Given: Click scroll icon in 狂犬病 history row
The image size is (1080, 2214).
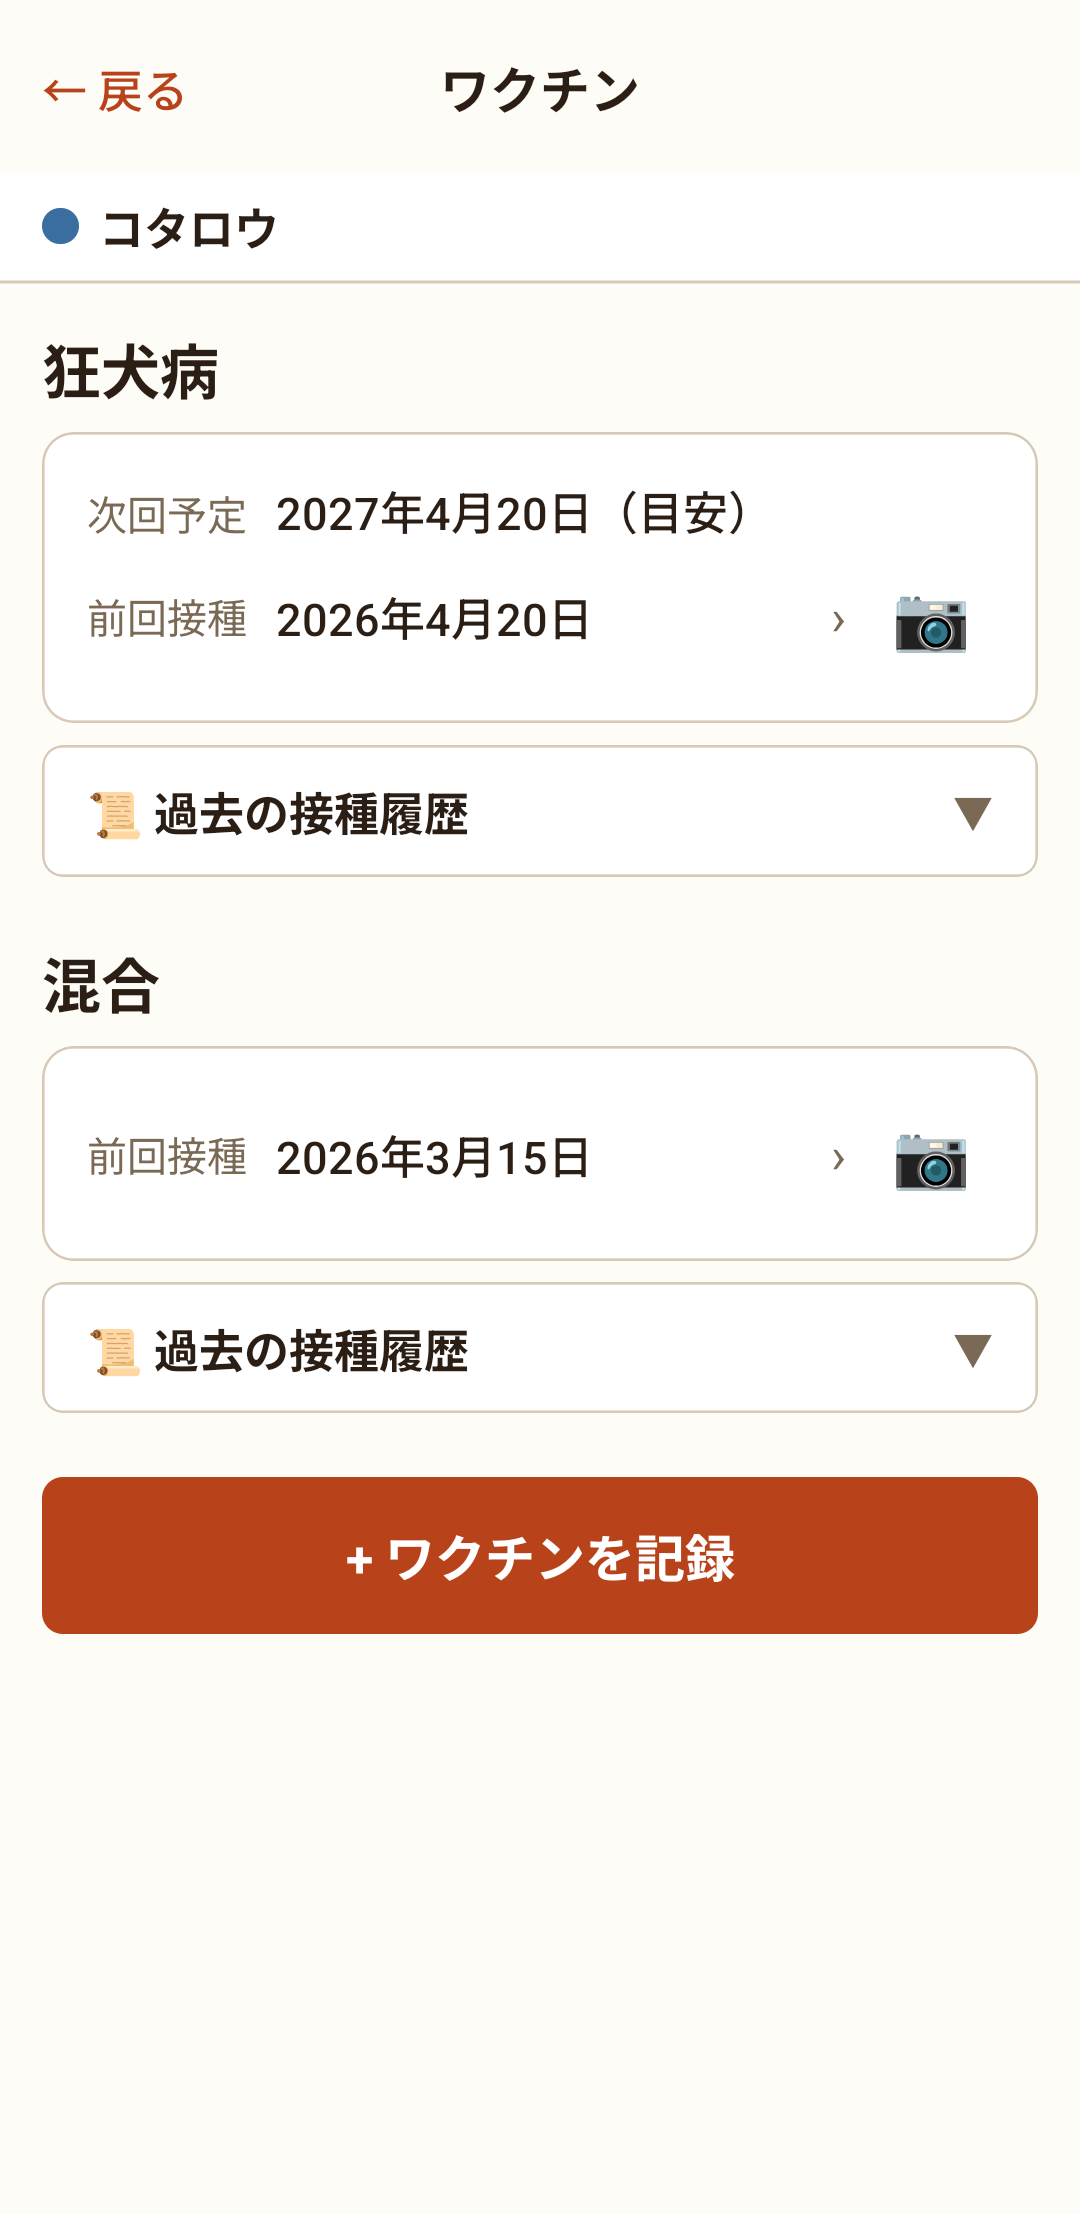Looking at the screenshot, I should point(115,815).
